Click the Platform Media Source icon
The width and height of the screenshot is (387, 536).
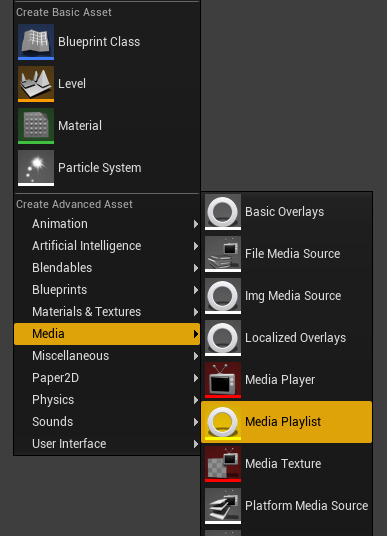click(x=223, y=506)
